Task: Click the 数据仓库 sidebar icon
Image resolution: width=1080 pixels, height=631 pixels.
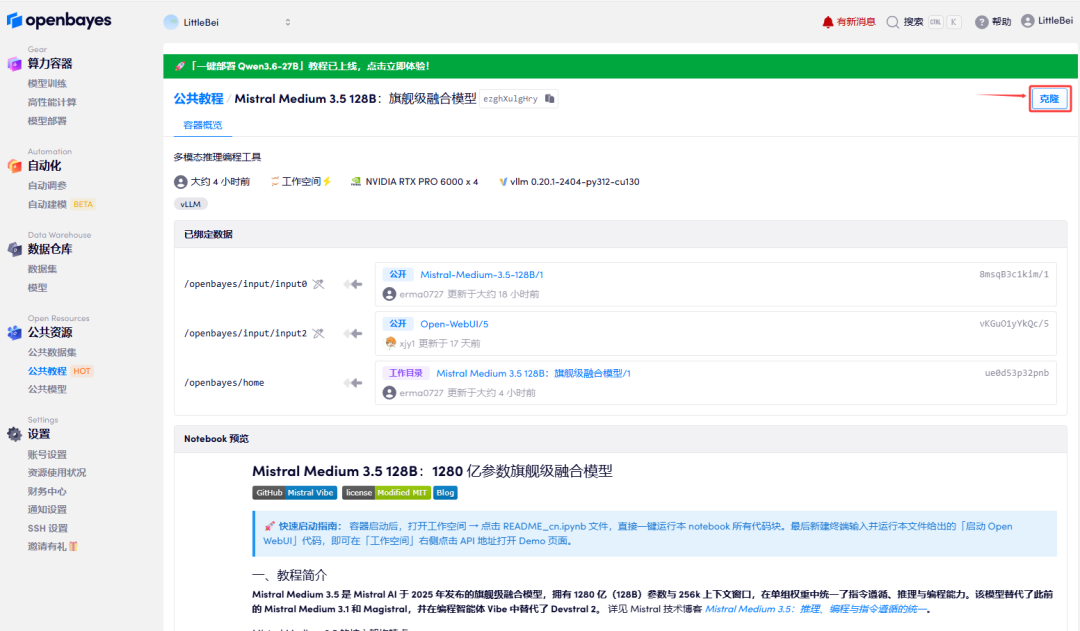Action: point(14,249)
